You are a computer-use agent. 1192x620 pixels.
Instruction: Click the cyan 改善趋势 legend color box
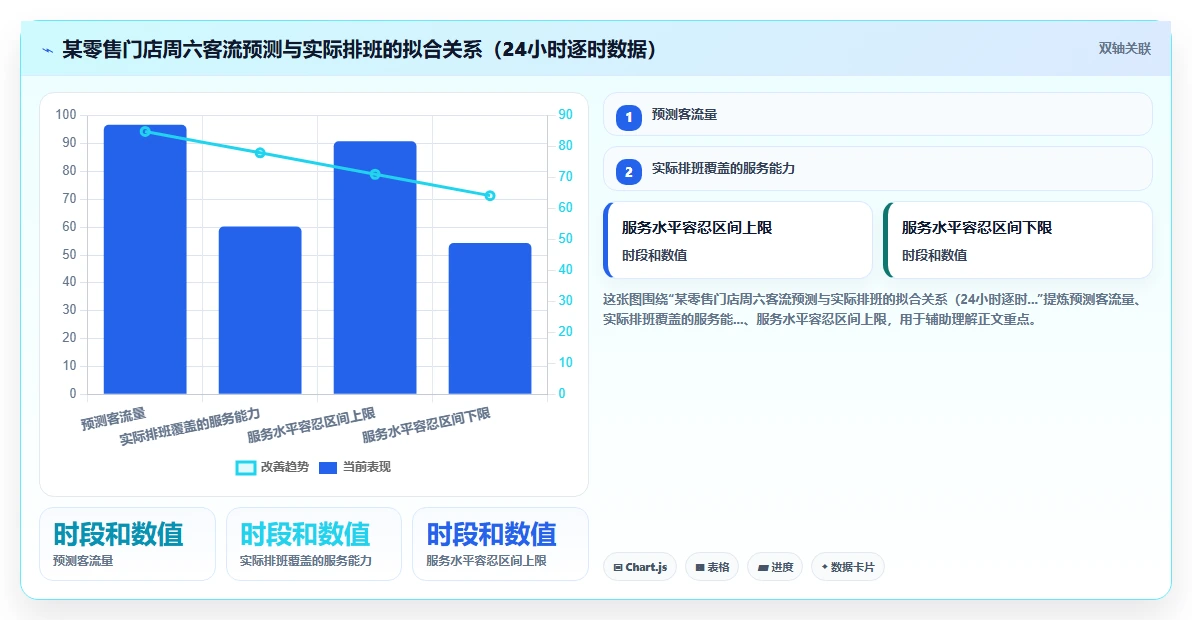[246, 467]
